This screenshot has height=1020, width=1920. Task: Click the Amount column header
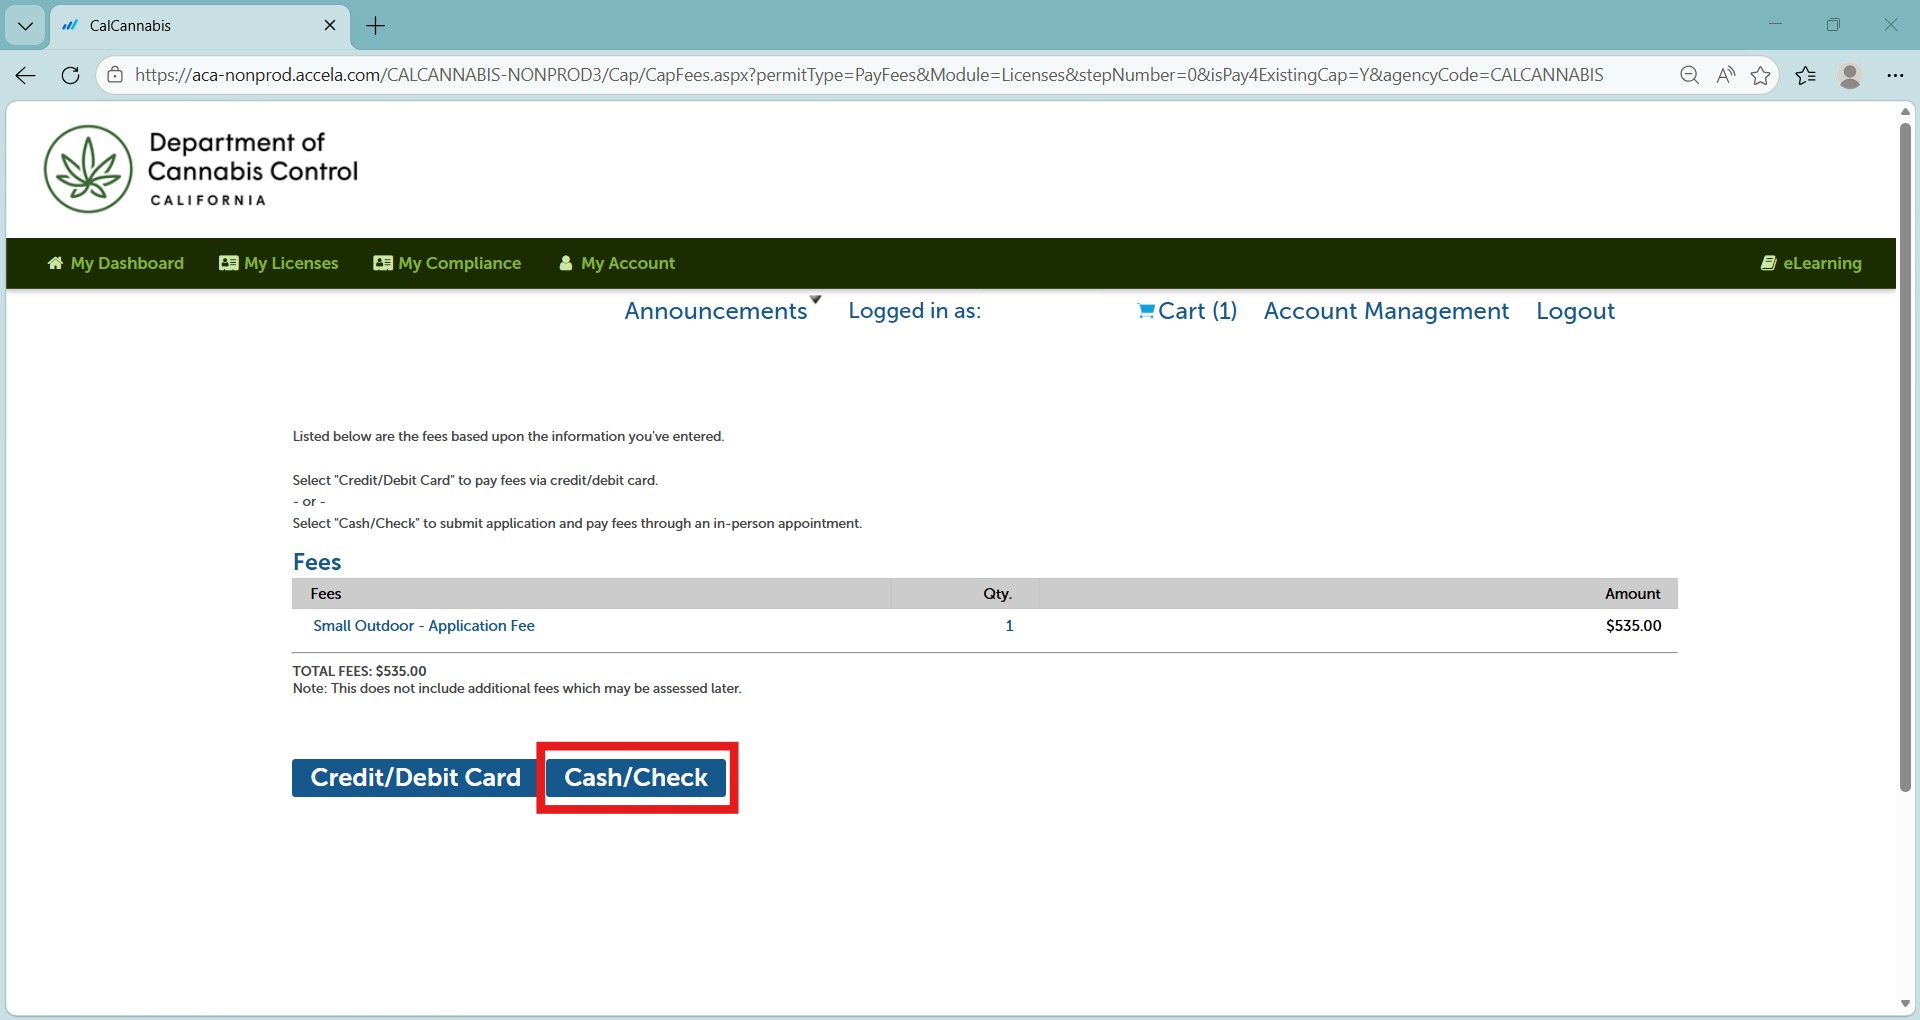1632,594
